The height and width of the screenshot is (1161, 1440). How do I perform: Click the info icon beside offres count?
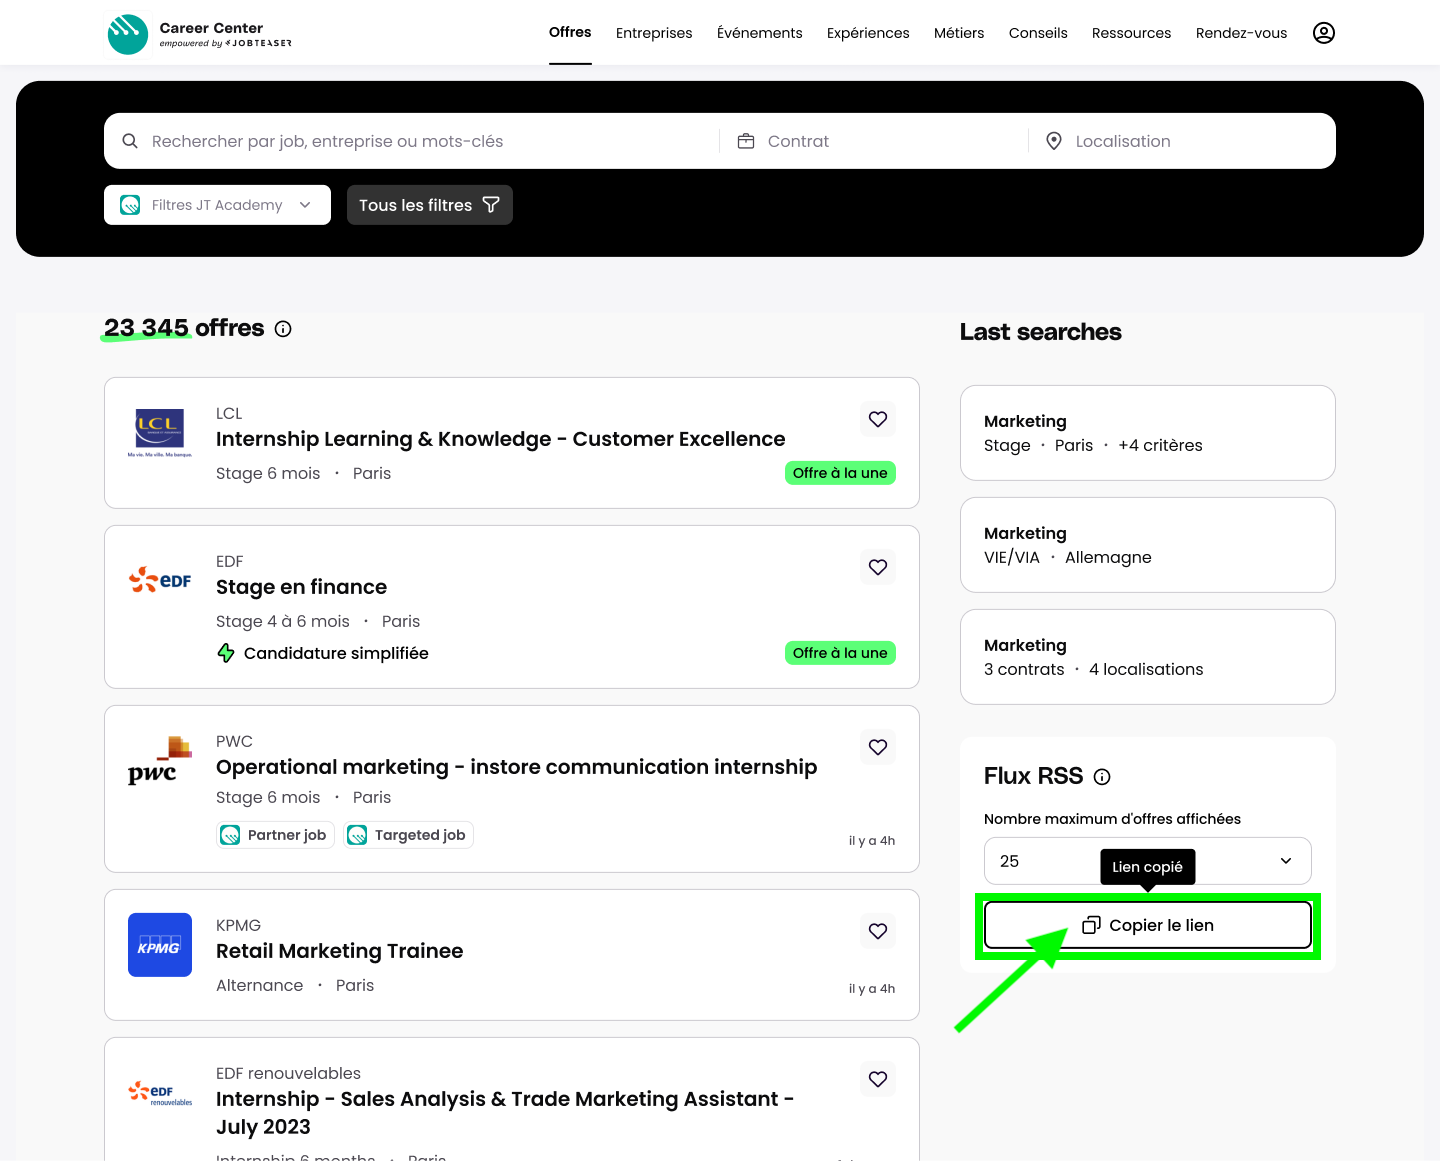[x=283, y=329]
